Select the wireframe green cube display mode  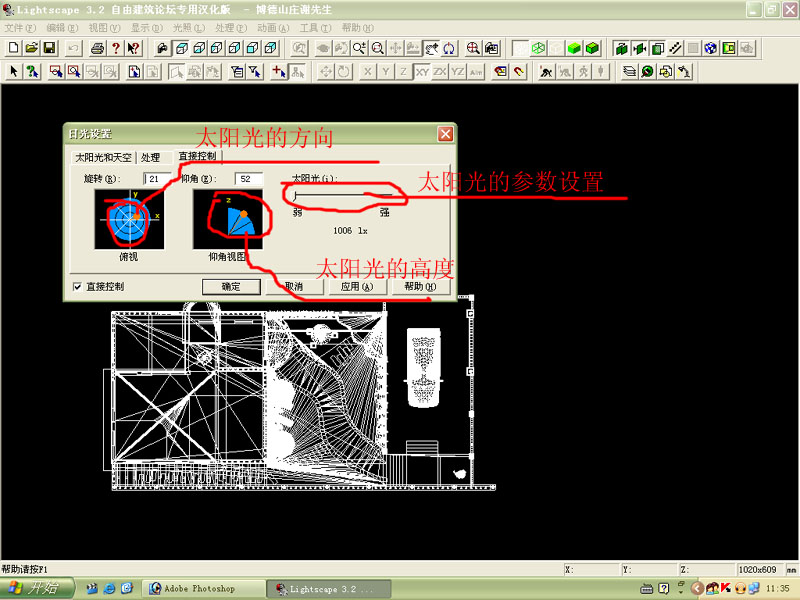coord(538,48)
